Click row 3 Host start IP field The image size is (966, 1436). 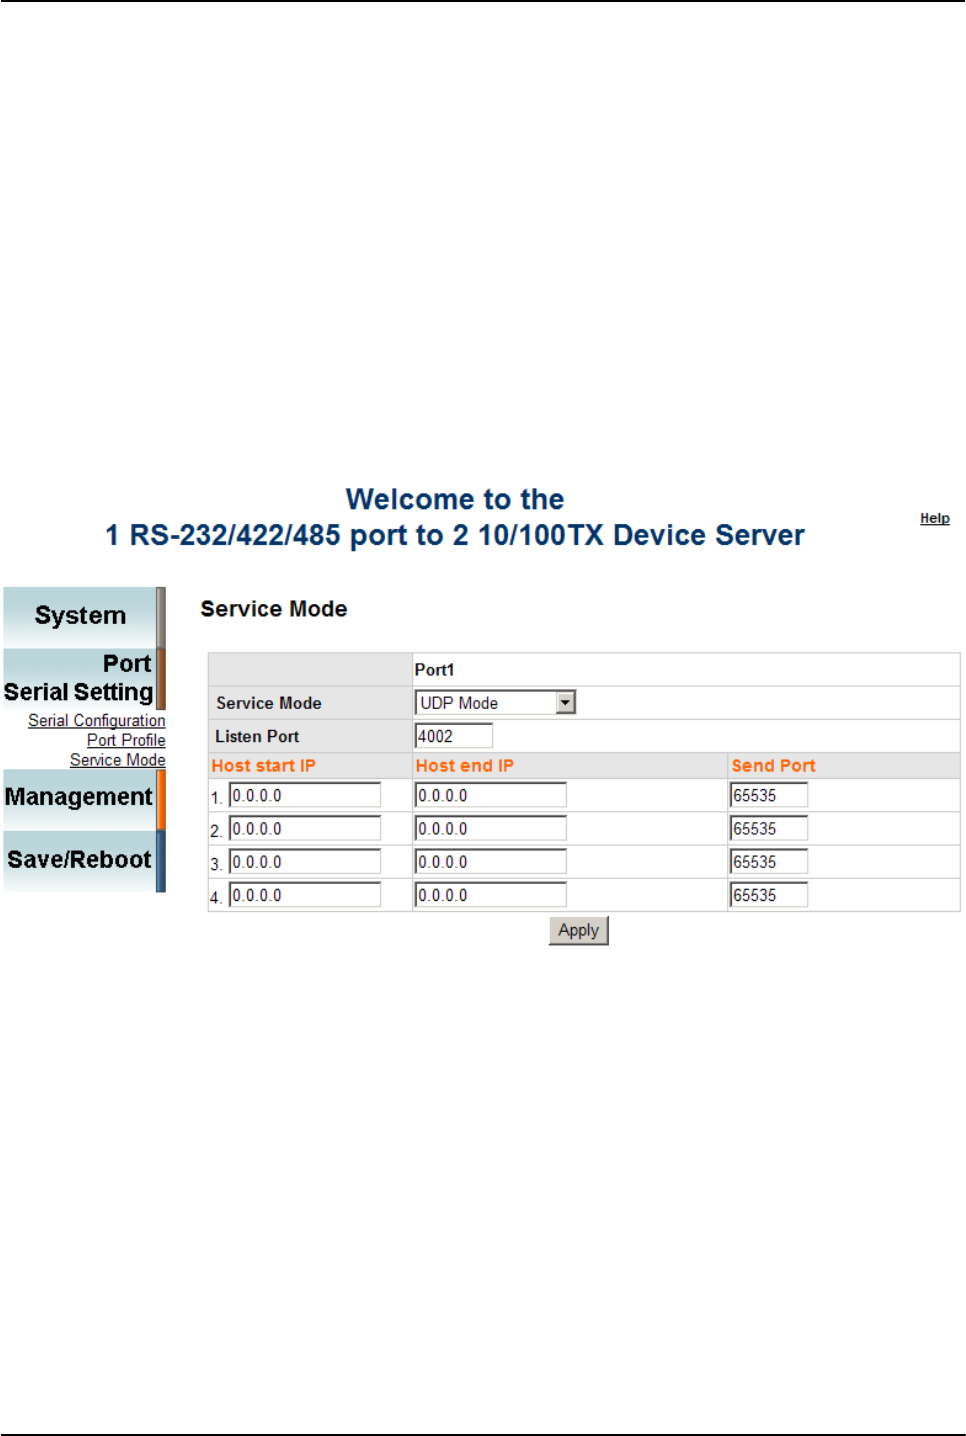(x=305, y=861)
